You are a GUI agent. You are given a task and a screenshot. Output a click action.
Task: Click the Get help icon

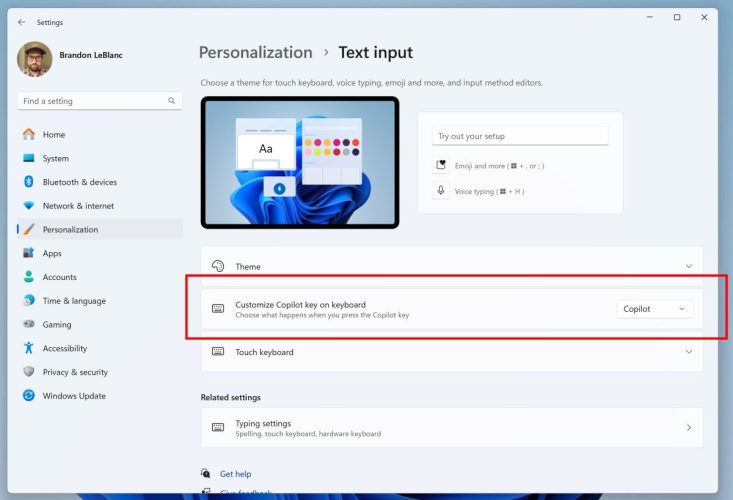point(206,473)
